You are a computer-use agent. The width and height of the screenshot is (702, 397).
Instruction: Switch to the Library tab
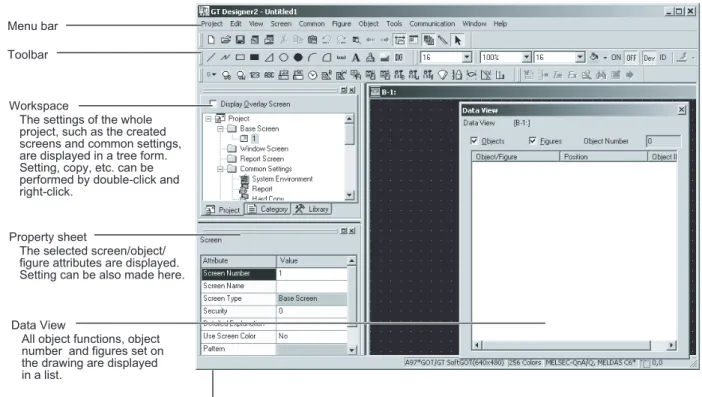pos(312,209)
